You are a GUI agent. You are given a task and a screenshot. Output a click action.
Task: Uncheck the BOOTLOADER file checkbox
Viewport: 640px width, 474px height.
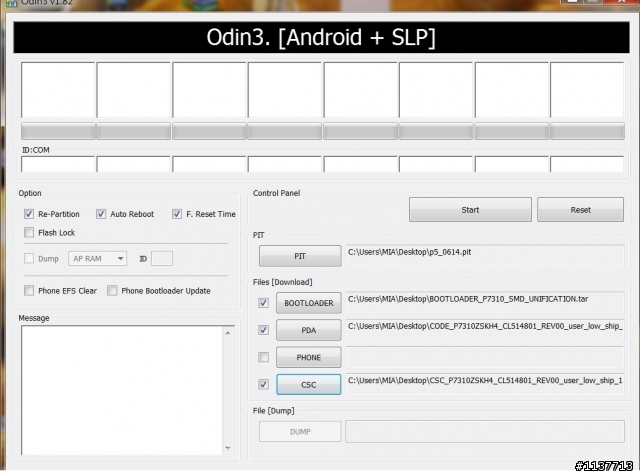coord(264,303)
